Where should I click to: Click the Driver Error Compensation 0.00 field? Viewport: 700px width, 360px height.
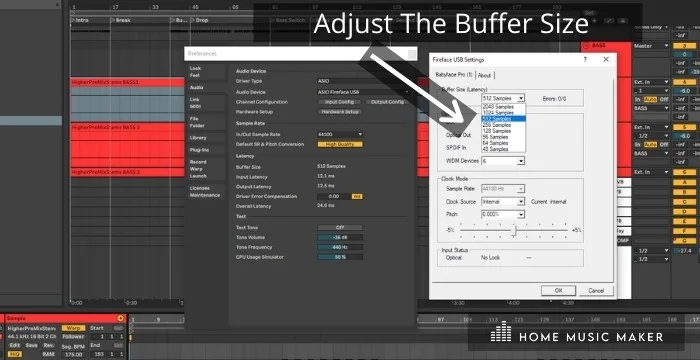point(334,197)
